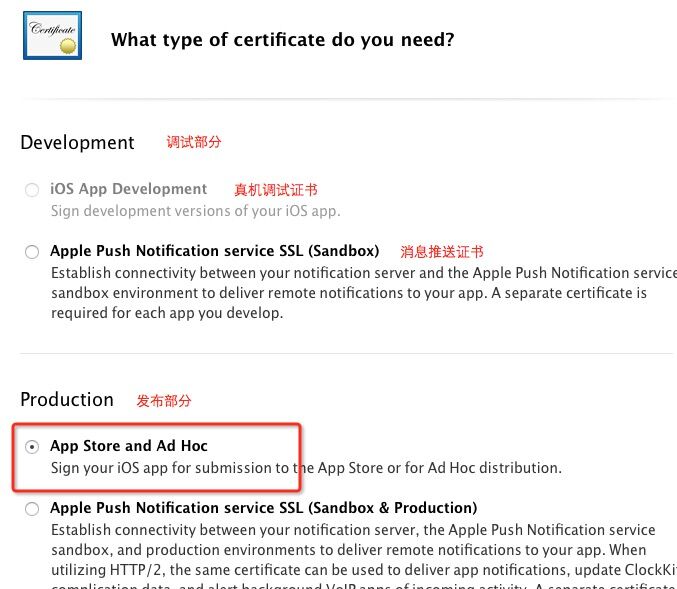Select the App Store and Ad Hoc radio button

(x=32, y=446)
